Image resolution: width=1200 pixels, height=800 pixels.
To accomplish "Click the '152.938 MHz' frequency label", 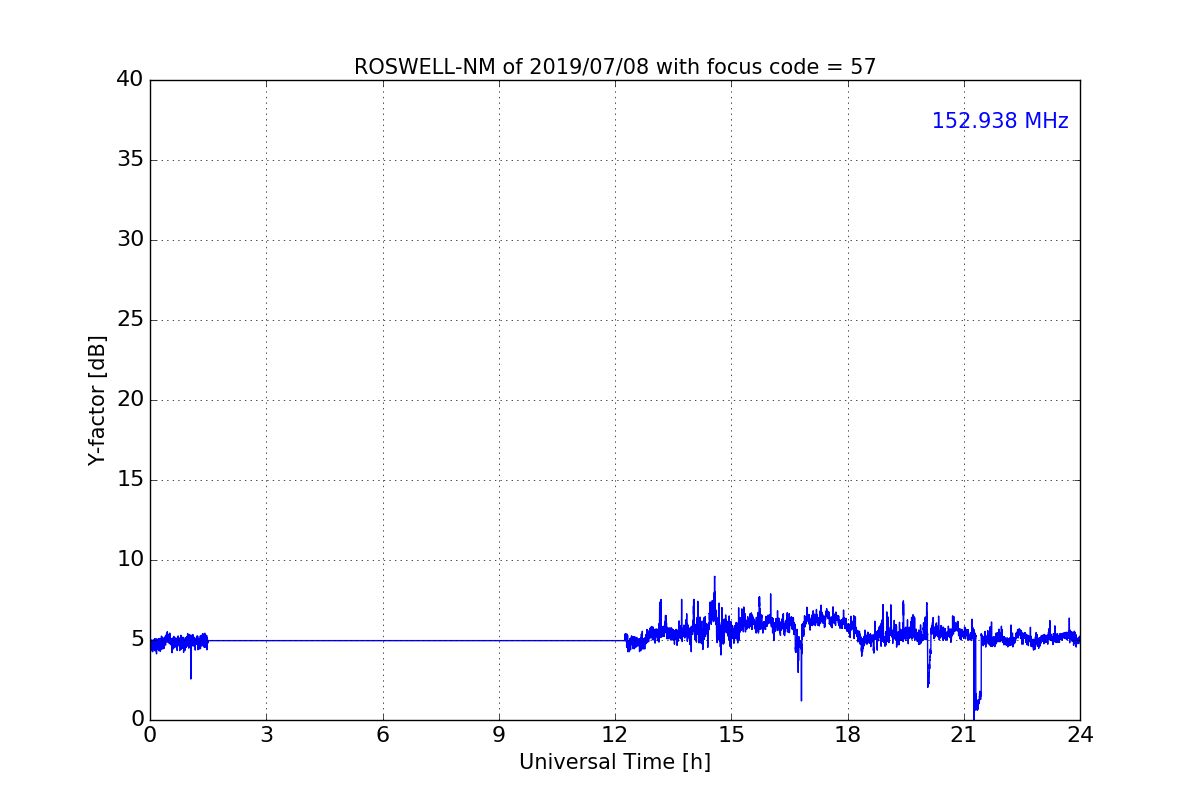I will pos(1000,121).
